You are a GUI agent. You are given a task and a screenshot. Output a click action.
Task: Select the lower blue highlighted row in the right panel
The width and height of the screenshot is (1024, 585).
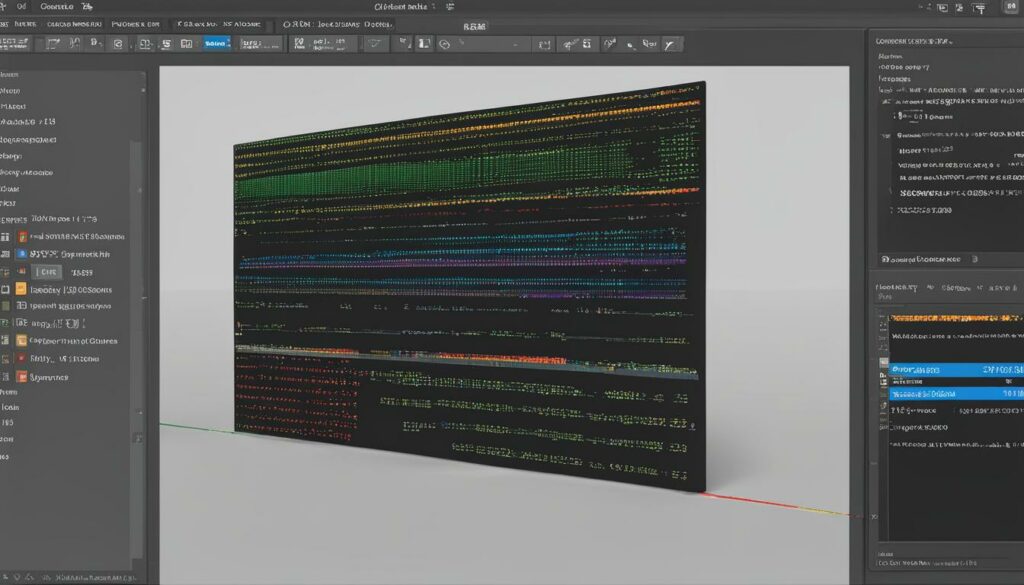[x=956, y=394]
